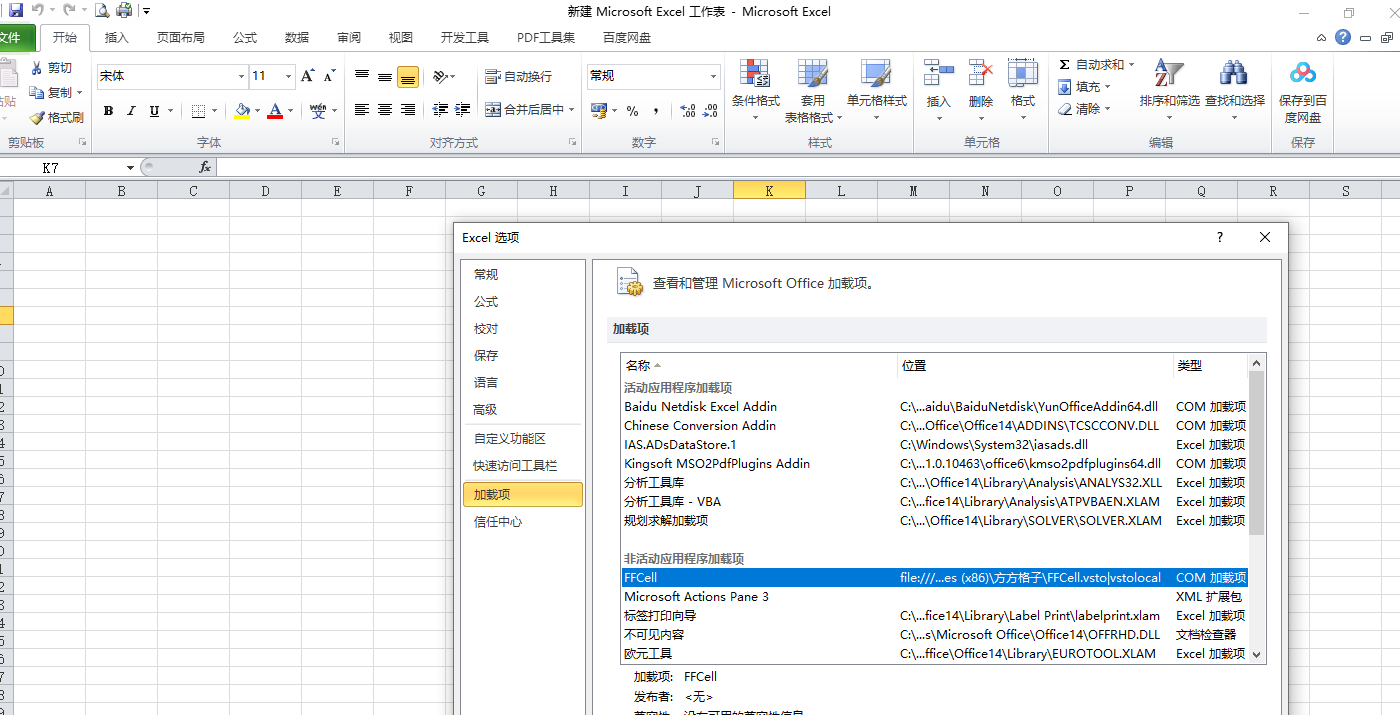
Task: Open Find and Select (查找和选择)
Action: [1234, 90]
